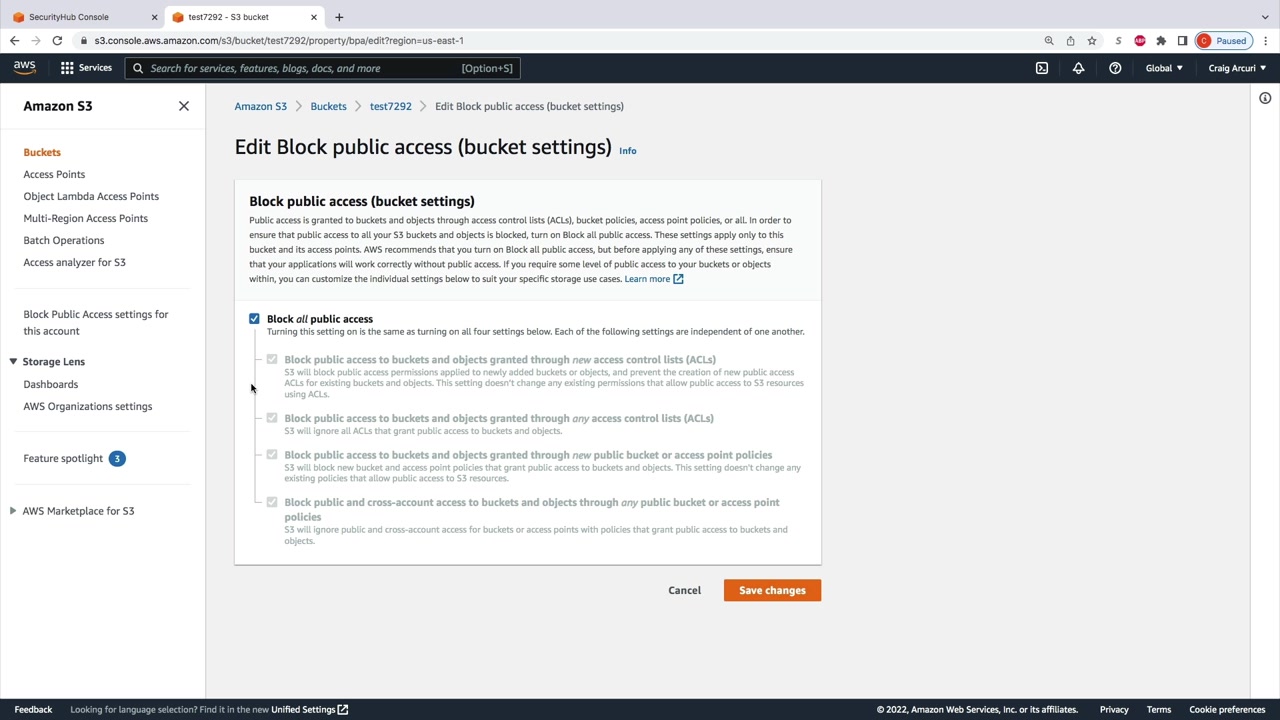The width and height of the screenshot is (1280, 720).
Task: Open the Services grid menu
Action: [x=86, y=68]
